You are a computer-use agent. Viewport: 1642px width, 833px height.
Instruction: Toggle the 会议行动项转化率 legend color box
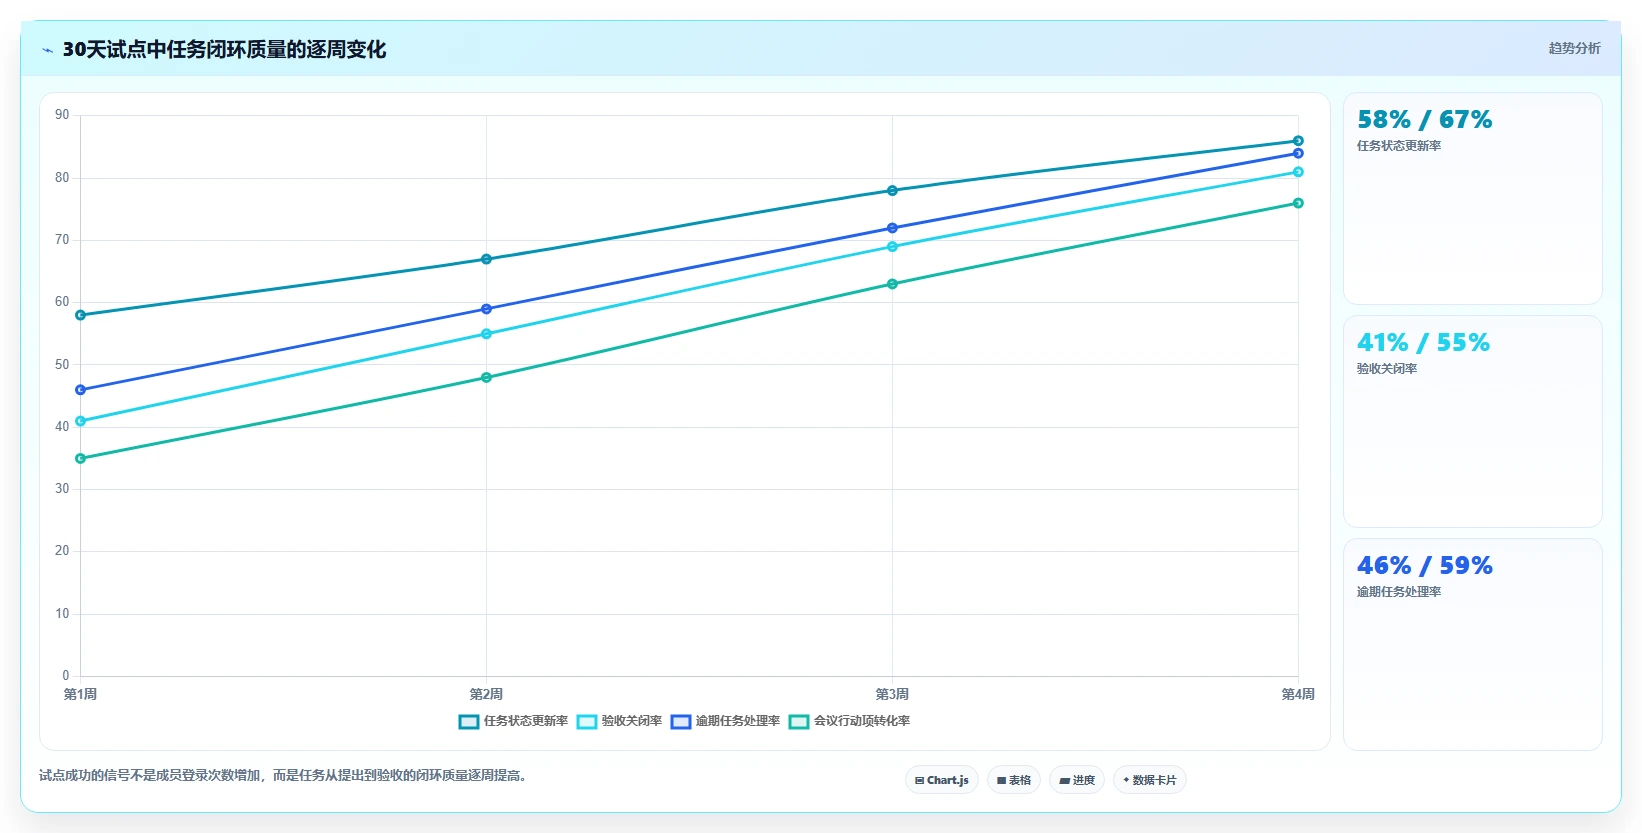pos(799,722)
